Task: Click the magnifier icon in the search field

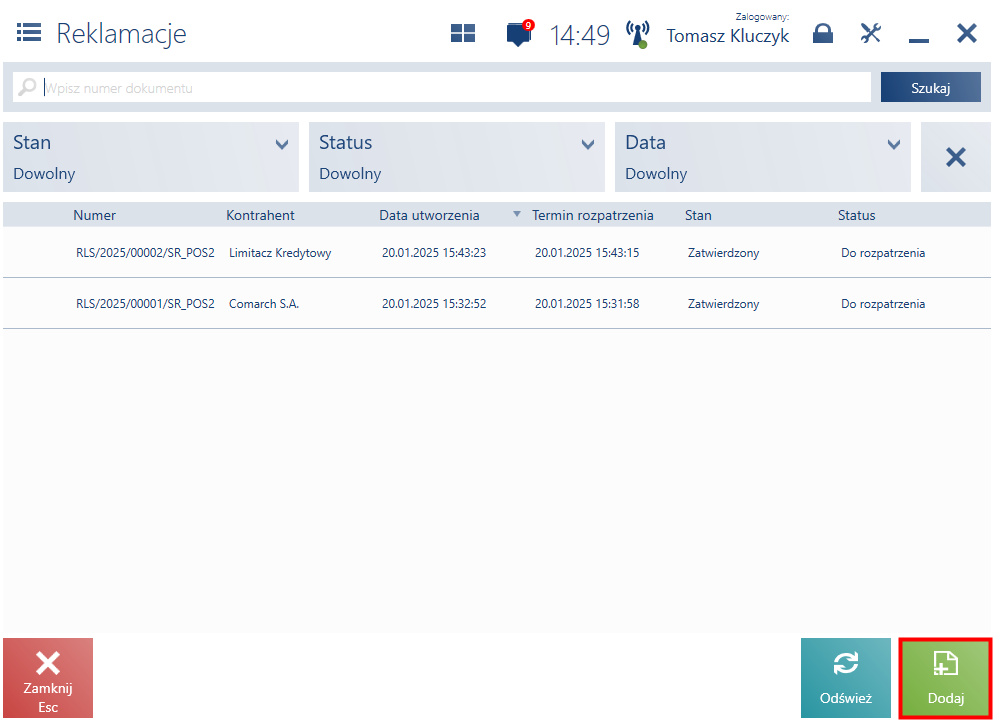Action: coord(27,87)
